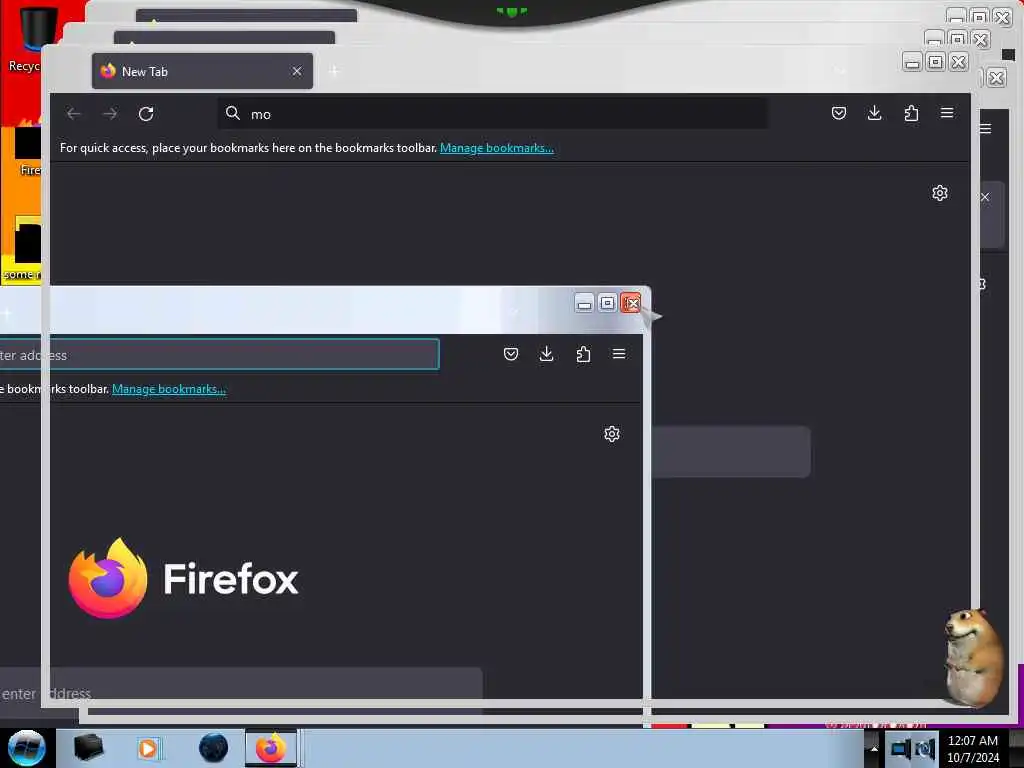The height and width of the screenshot is (768, 1024).
Task: Click the Firefox logo in small window
Action: (x=108, y=579)
